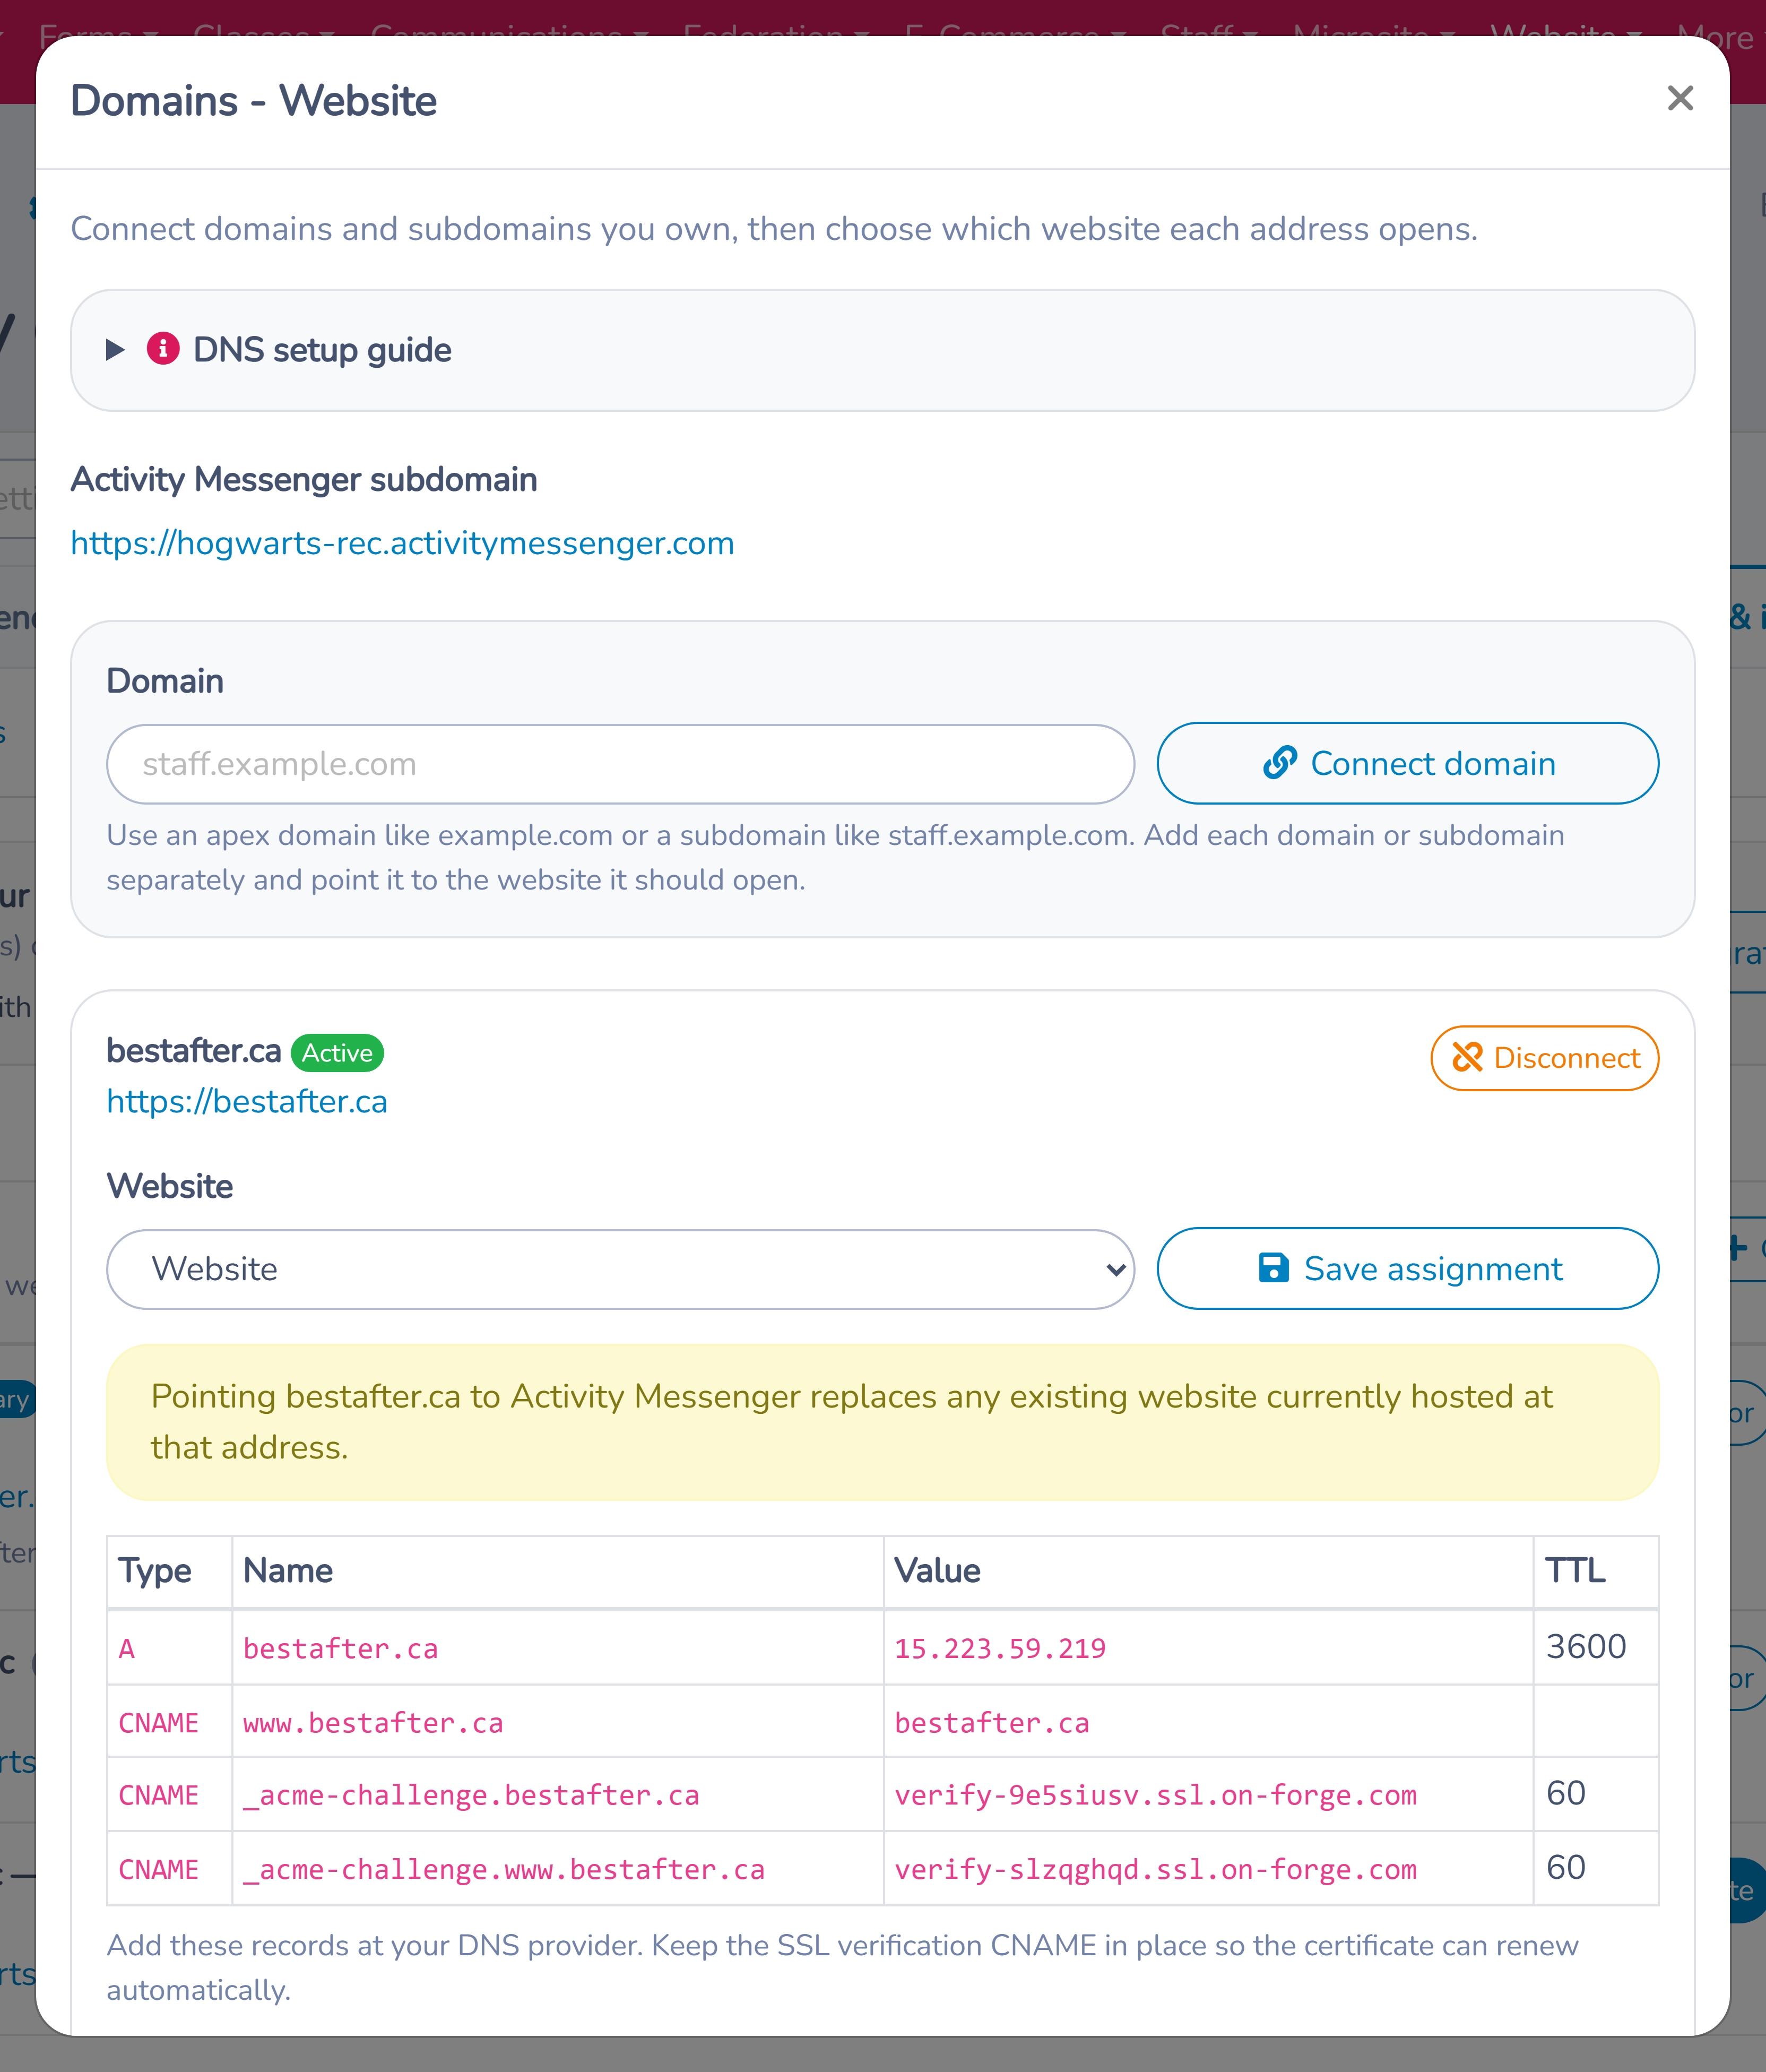
Task: Select the _acme-challenge.bestafter.ca record name
Action: (471, 1796)
